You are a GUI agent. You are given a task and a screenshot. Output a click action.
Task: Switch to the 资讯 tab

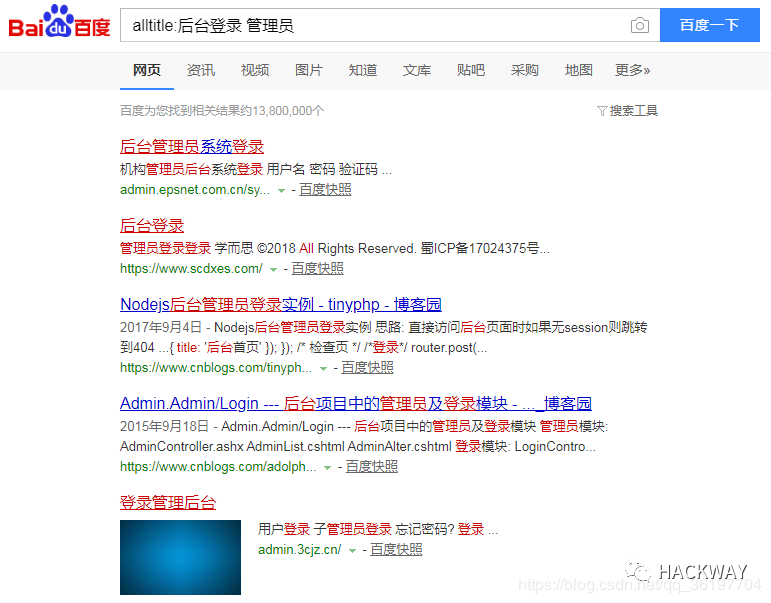pos(201,70)
